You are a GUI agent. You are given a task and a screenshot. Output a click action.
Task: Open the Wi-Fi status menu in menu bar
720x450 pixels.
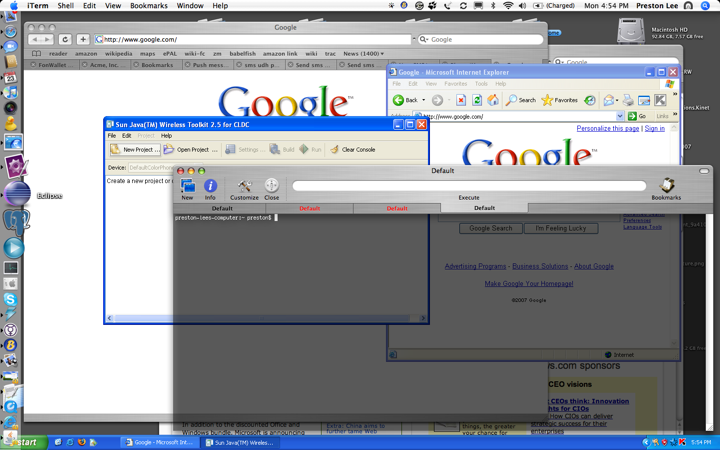[508, 6]
